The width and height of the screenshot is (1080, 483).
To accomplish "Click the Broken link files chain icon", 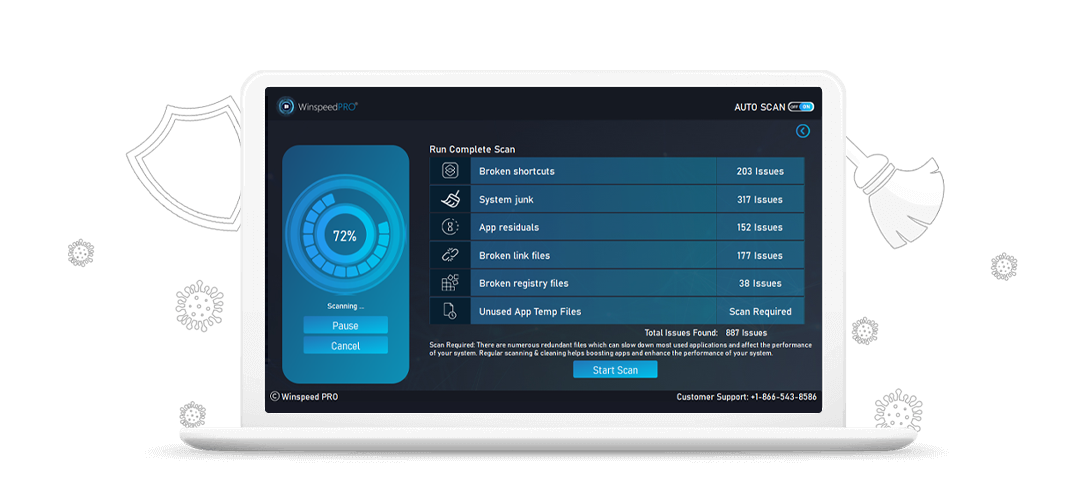I will click(450, 255).
